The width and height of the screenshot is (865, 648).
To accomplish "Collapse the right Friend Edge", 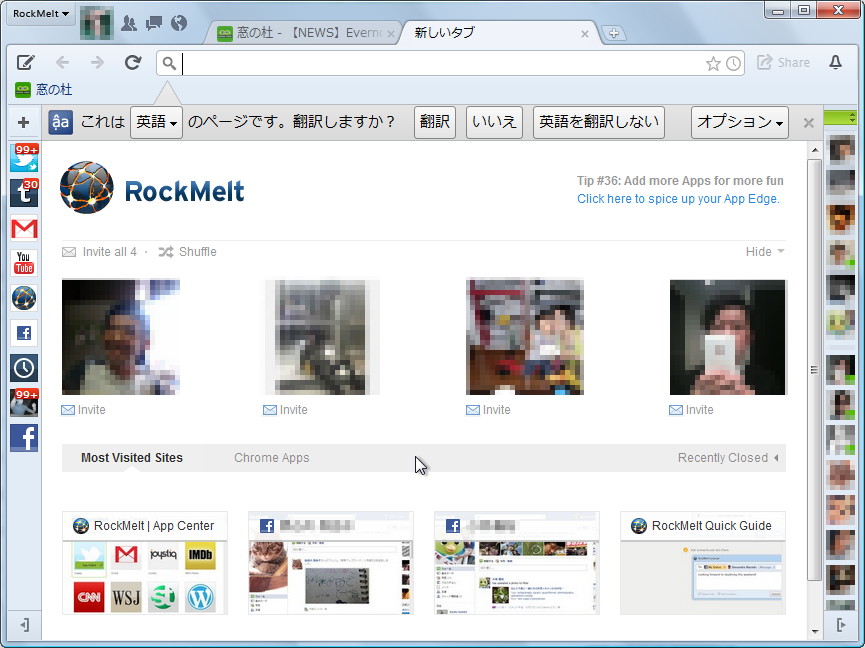I will (x=841, y=625).
